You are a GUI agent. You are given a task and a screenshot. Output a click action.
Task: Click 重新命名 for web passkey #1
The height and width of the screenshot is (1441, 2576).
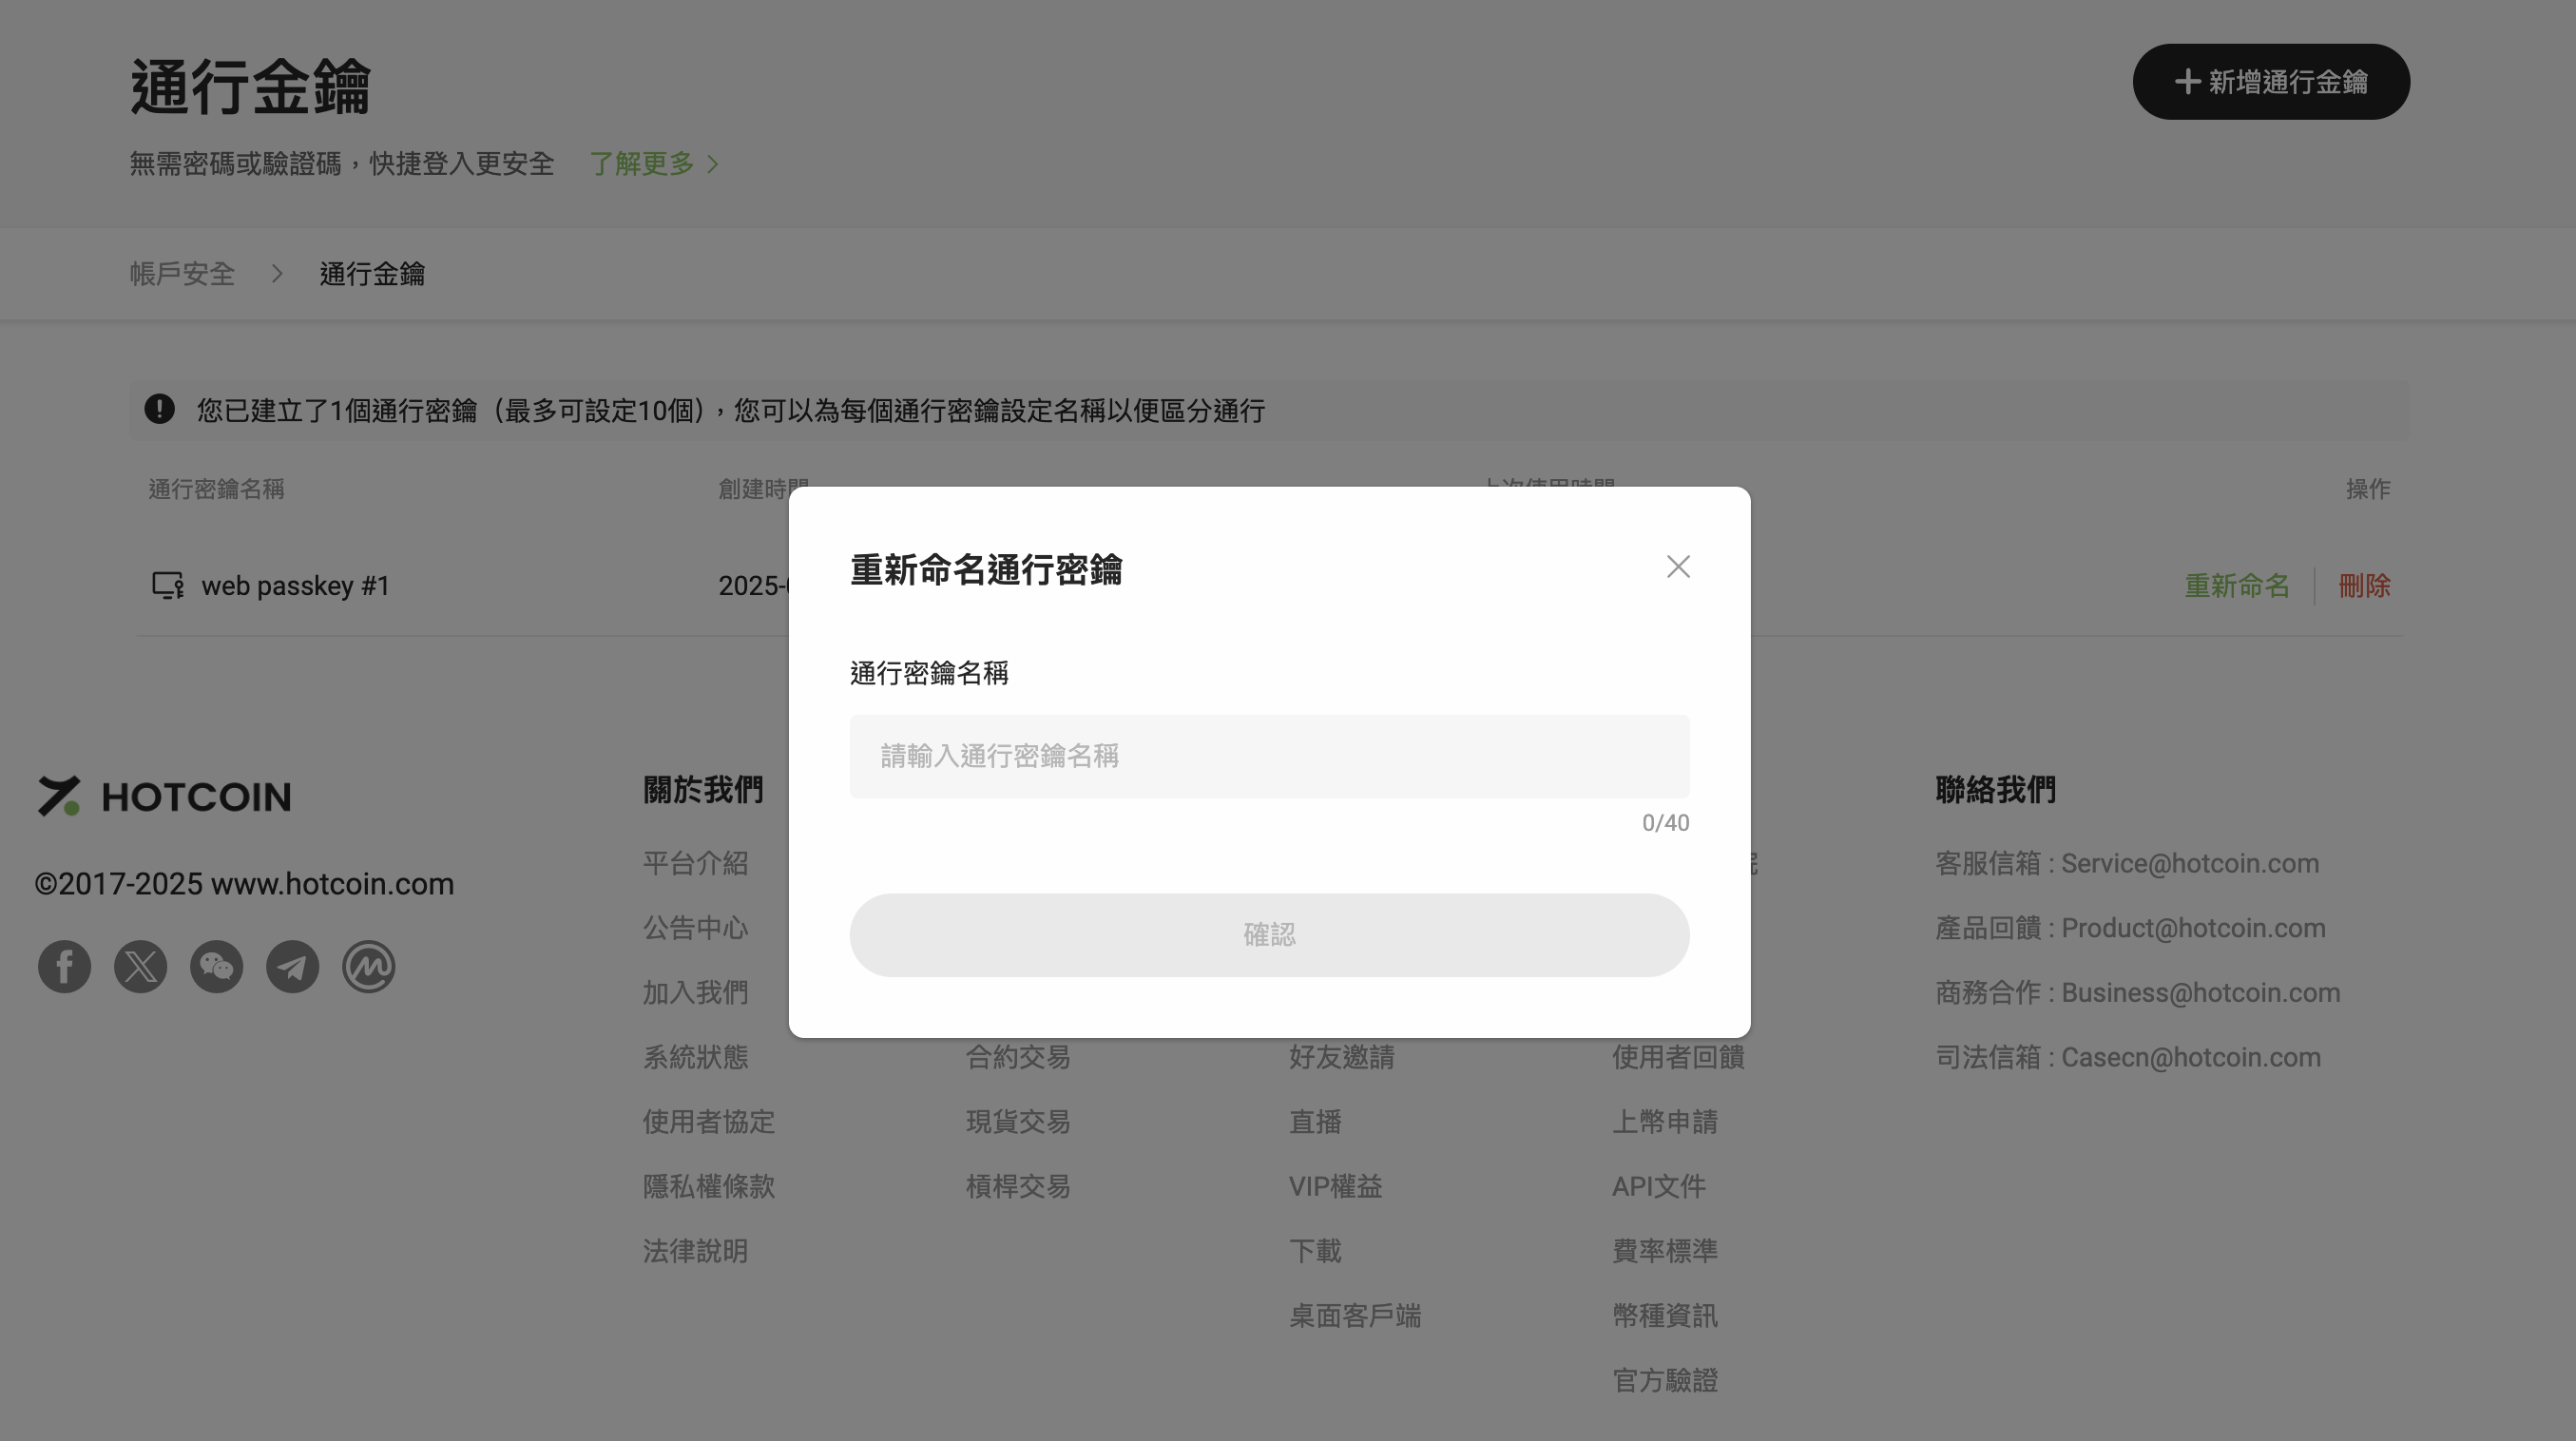coord(2236,586)
